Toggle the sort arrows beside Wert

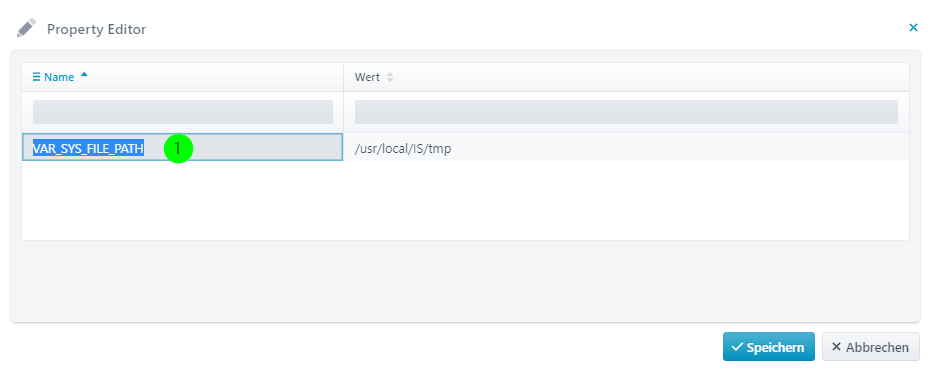(x=390, y=77)
